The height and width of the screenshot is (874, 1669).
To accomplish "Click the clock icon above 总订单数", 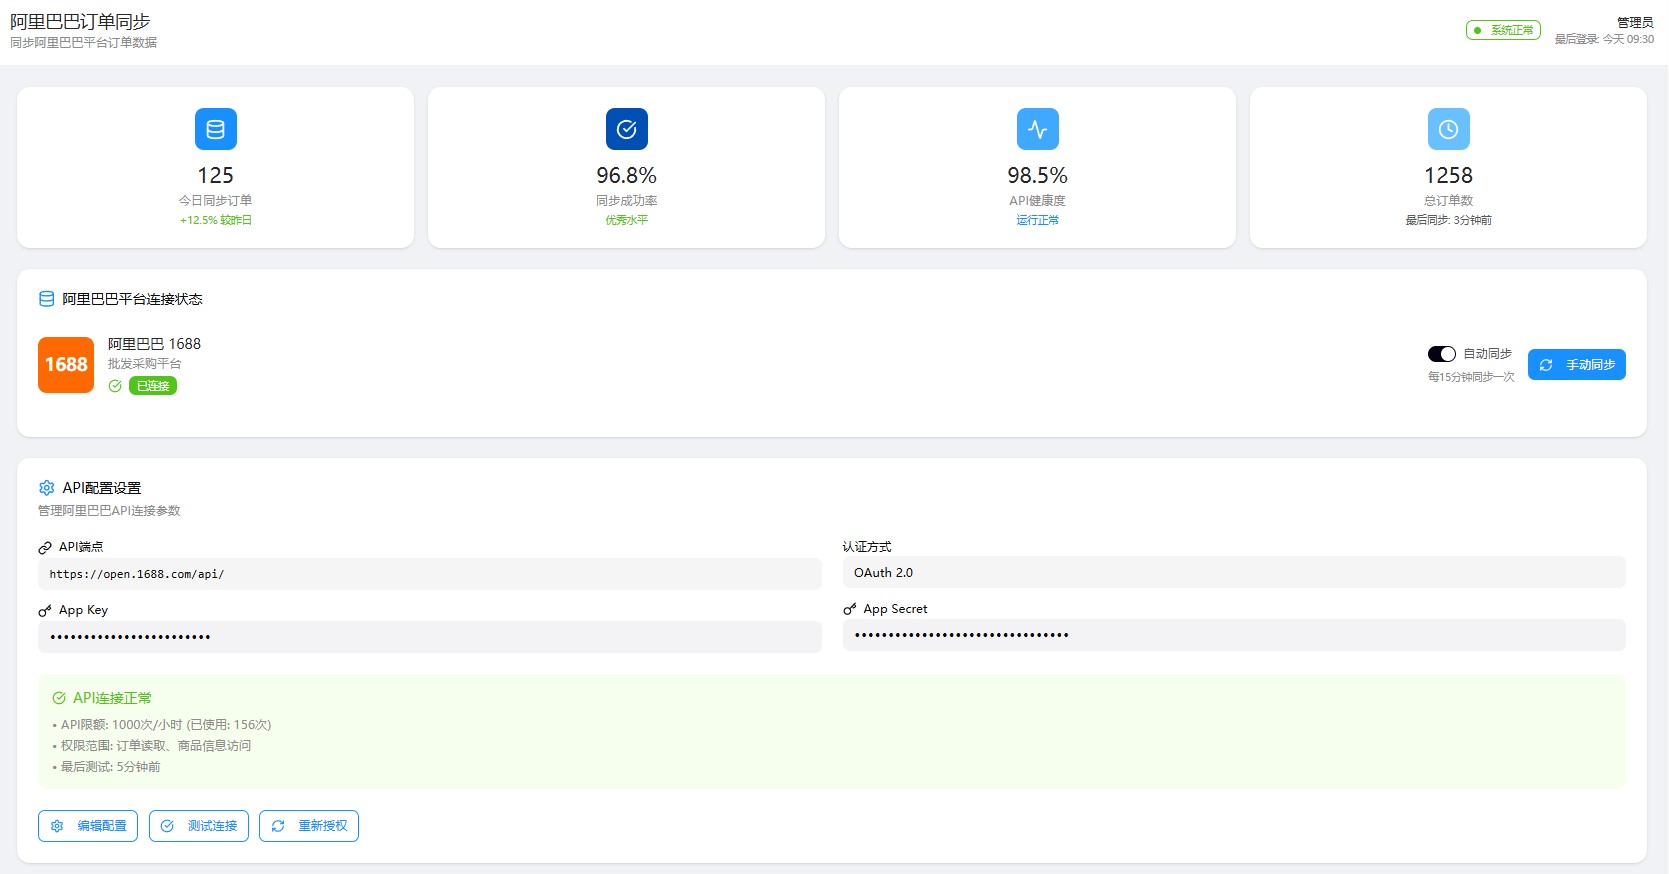I will (1448, 129).
